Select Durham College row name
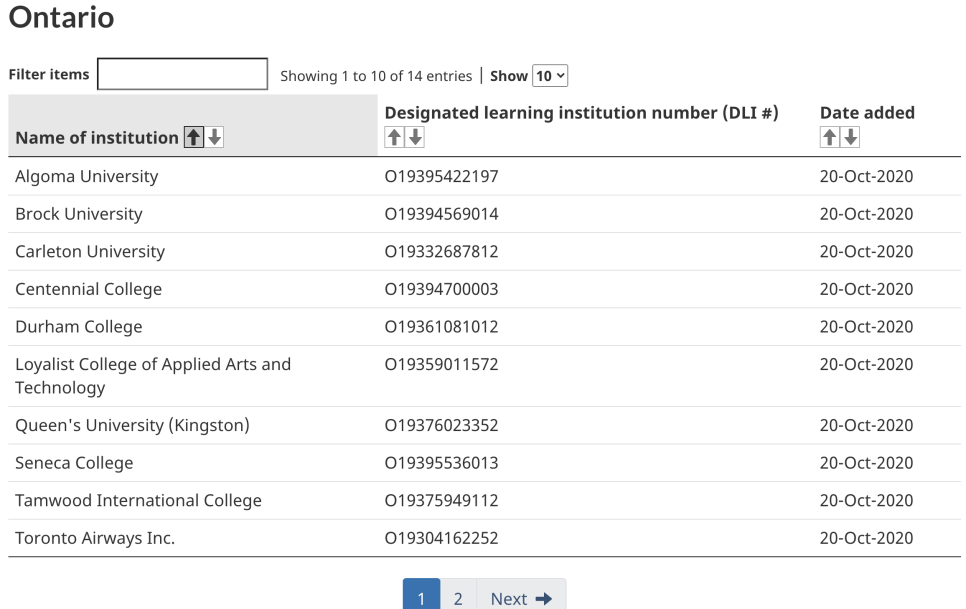Image resolution: width=966 pixels, height=609 pixels. [79, 326]
